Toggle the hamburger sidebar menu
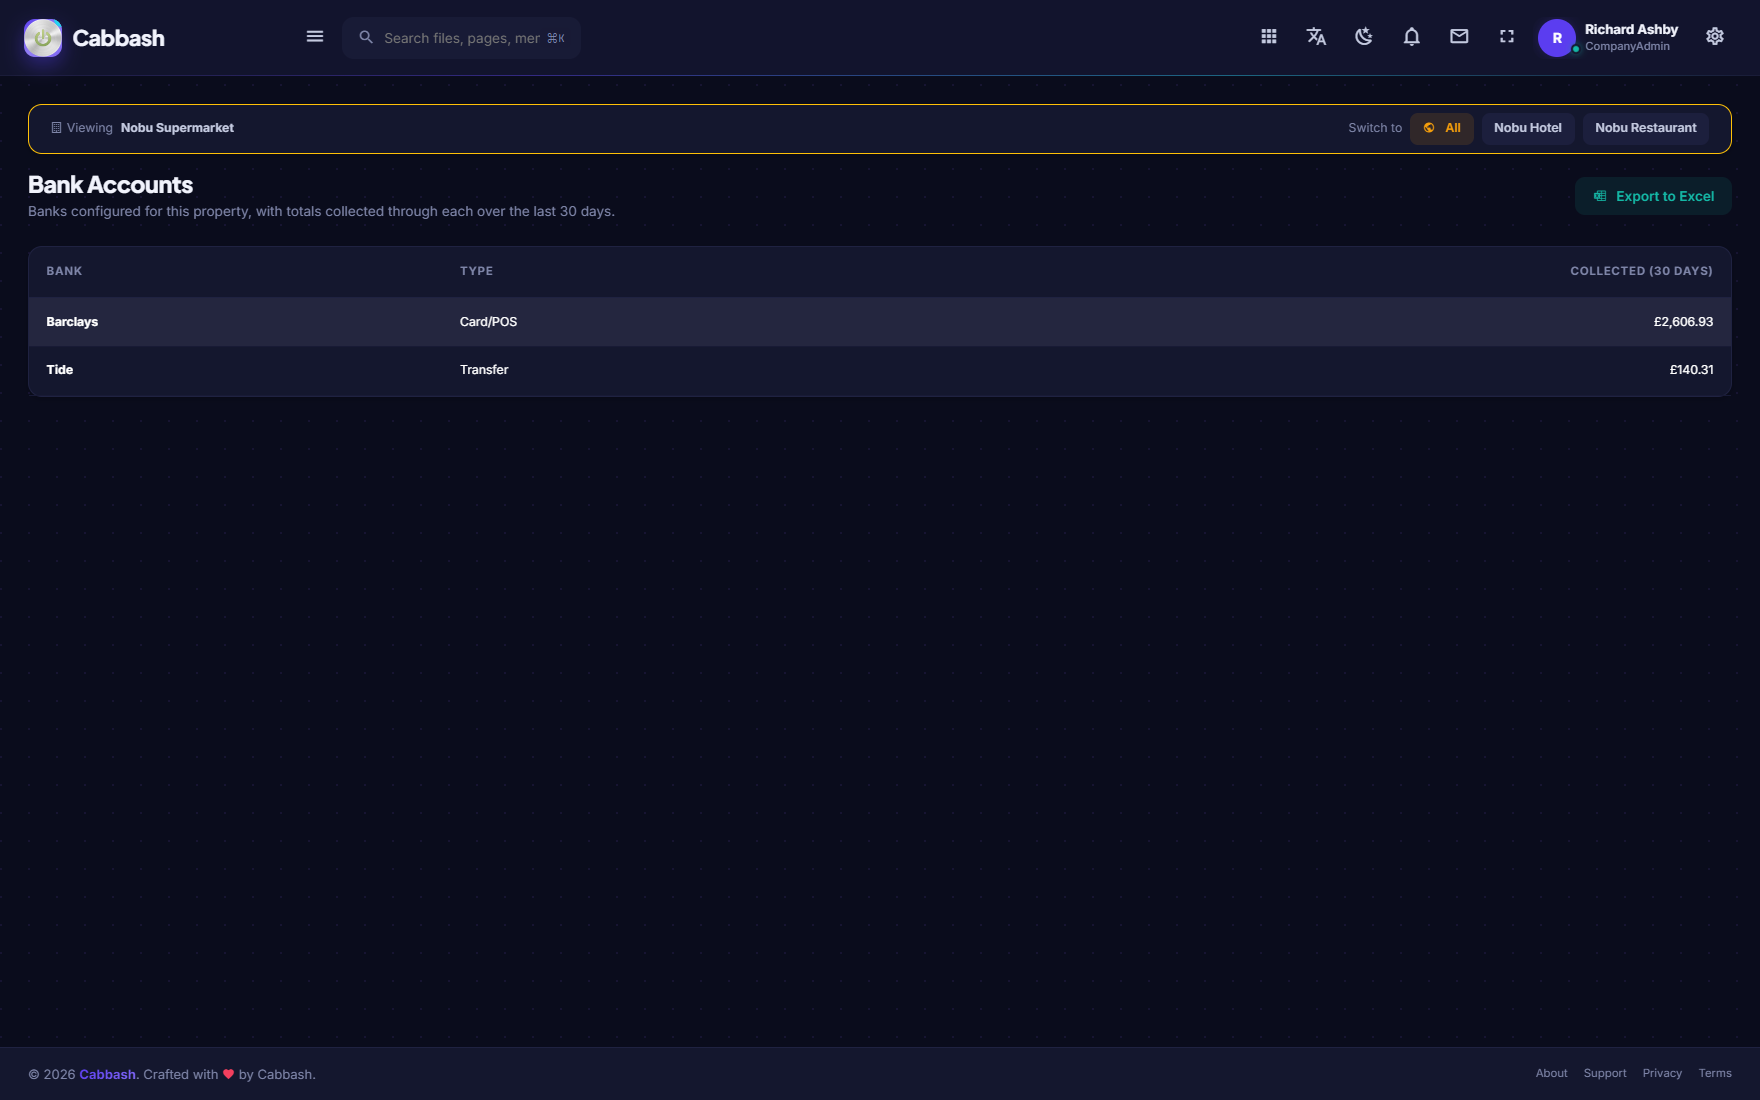 click(x=314, y=37)
